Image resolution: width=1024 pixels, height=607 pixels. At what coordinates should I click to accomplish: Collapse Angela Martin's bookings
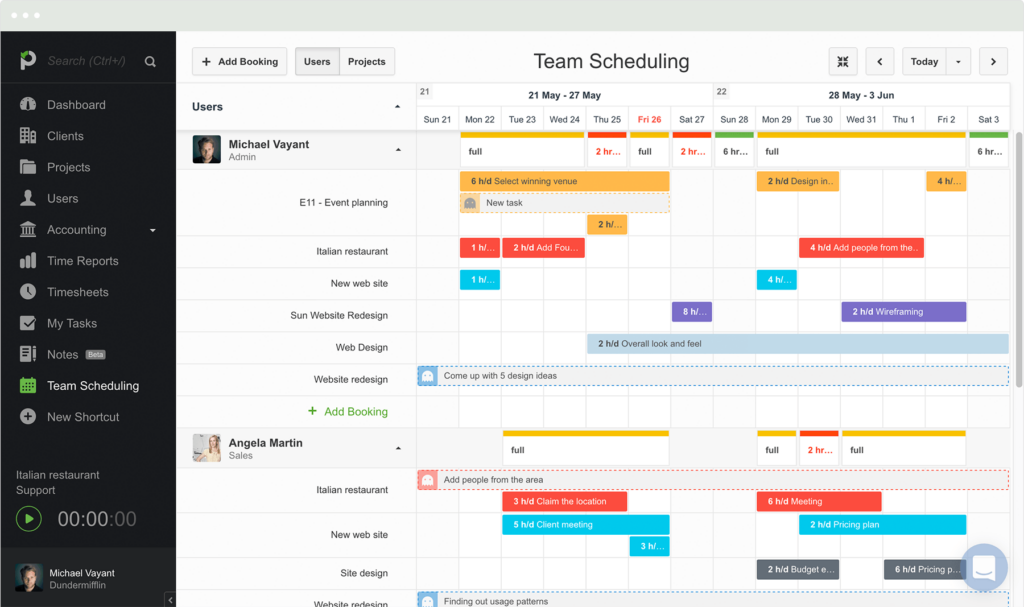[x=398, y=448]
